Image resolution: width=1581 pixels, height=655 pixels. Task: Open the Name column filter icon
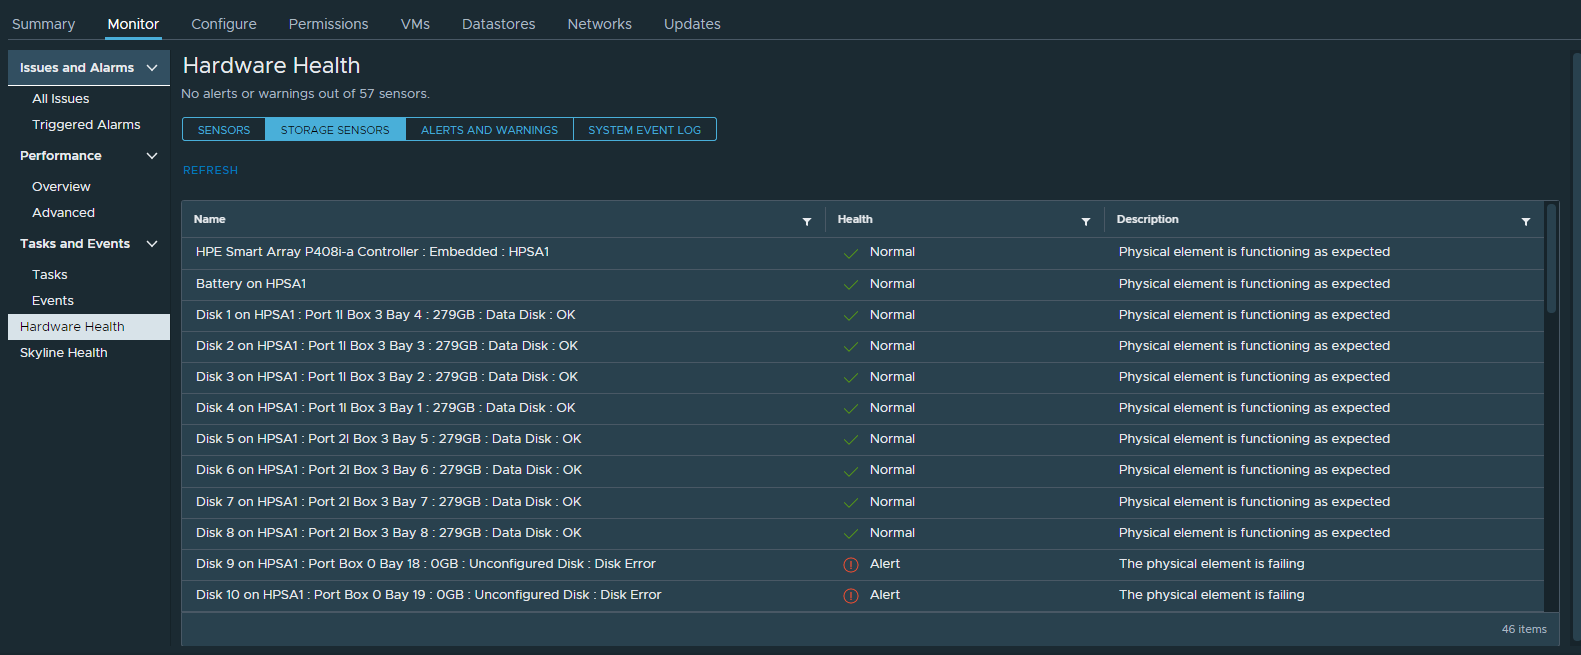click(x=807, y=221)
